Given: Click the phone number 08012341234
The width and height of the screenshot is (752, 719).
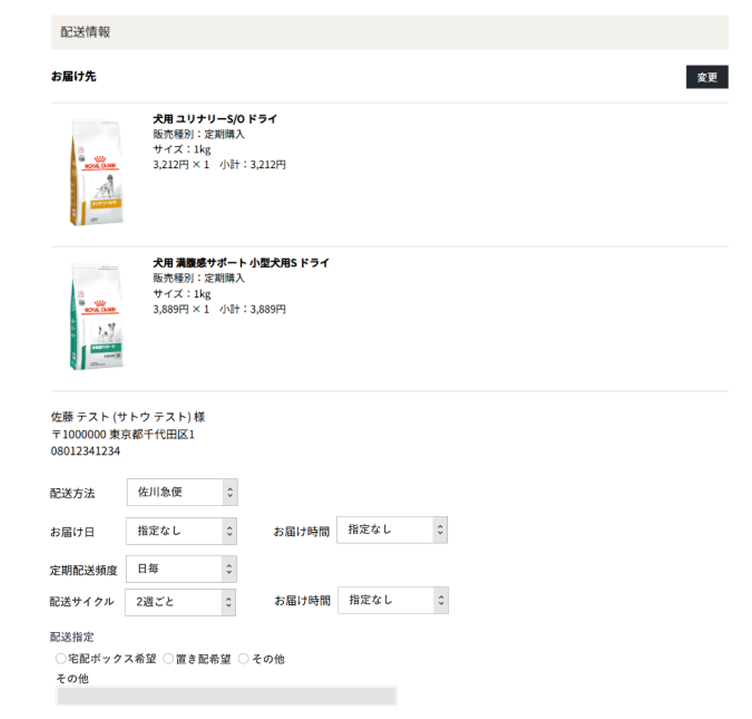Looking at the screenshot, I should 86,451.
